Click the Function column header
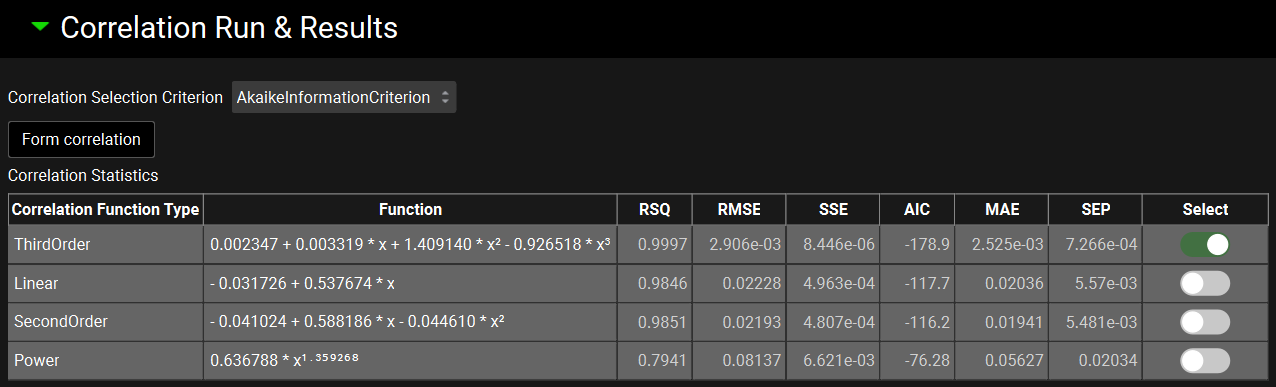Image resolution: width=1276 pixels, height=387 pixels. click(x=410, y=210)
